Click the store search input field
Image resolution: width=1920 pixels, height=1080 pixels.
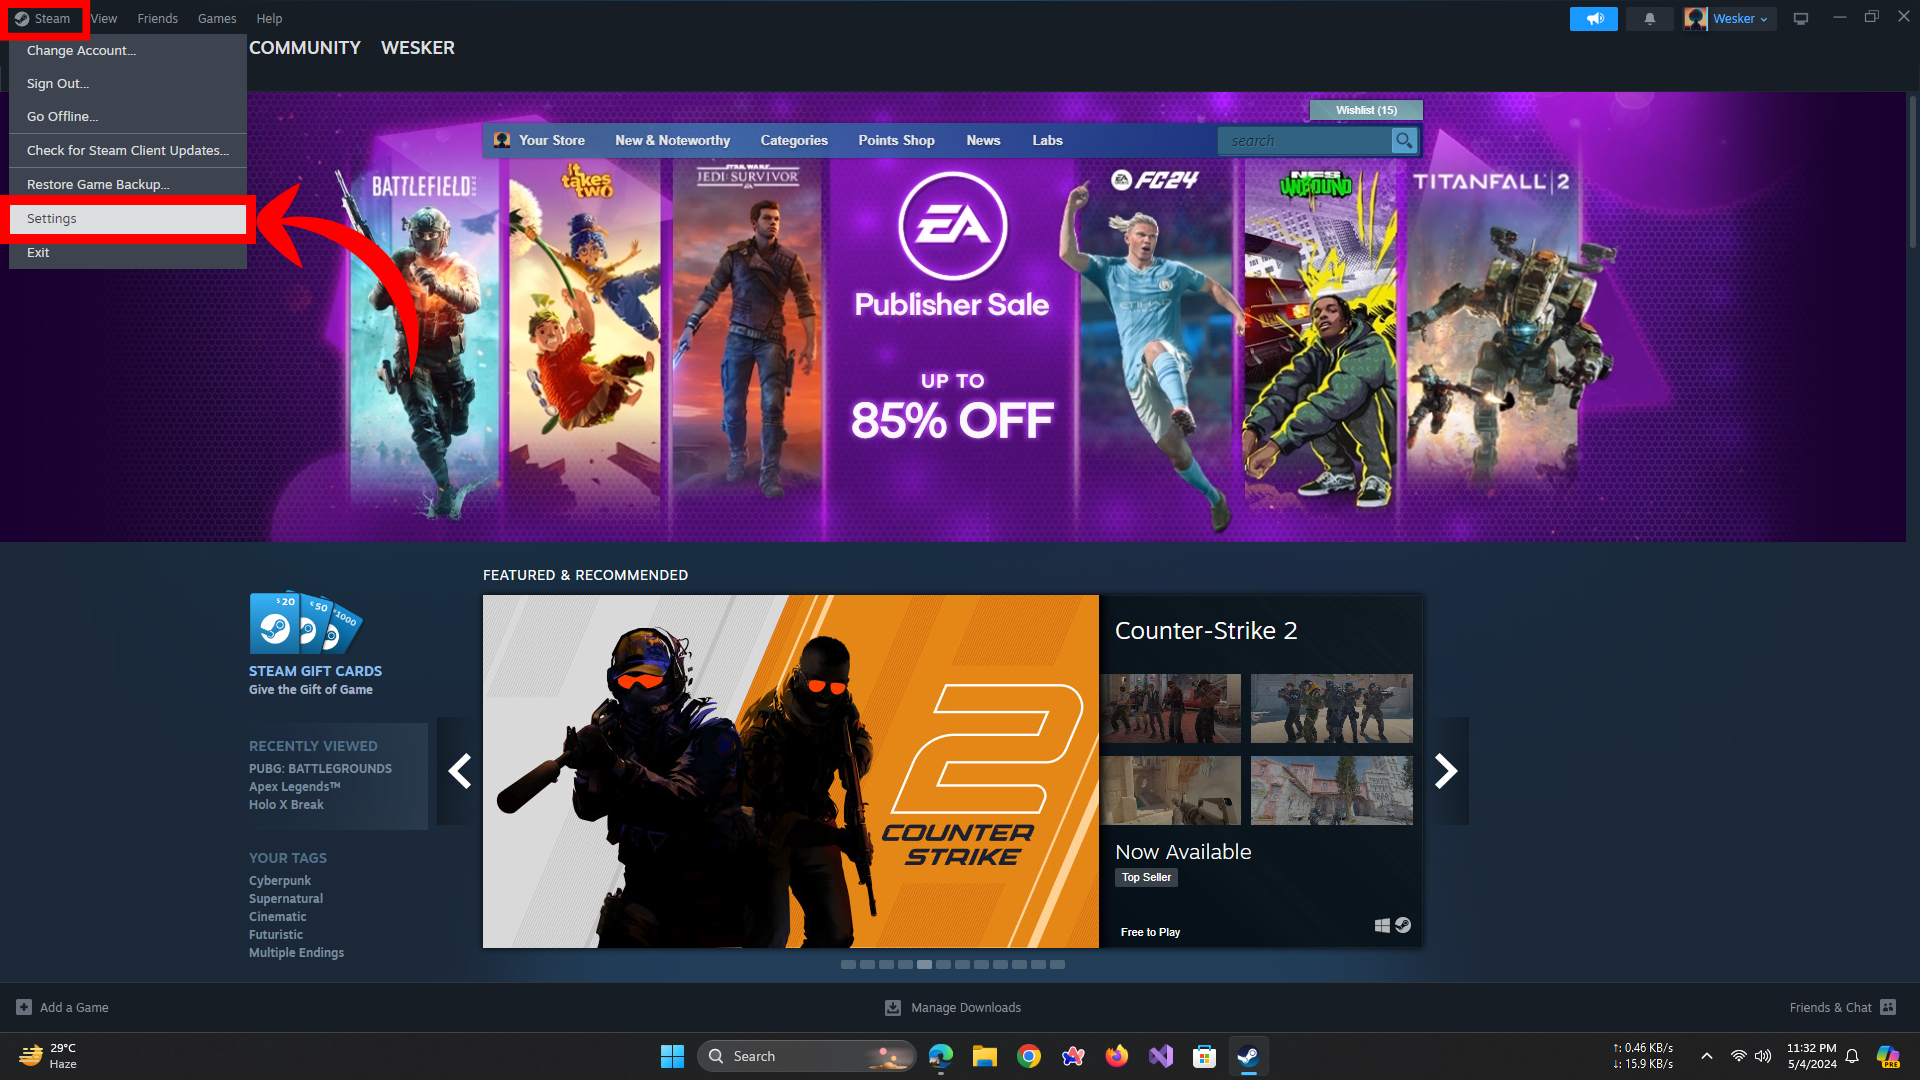pos(1303,141)
